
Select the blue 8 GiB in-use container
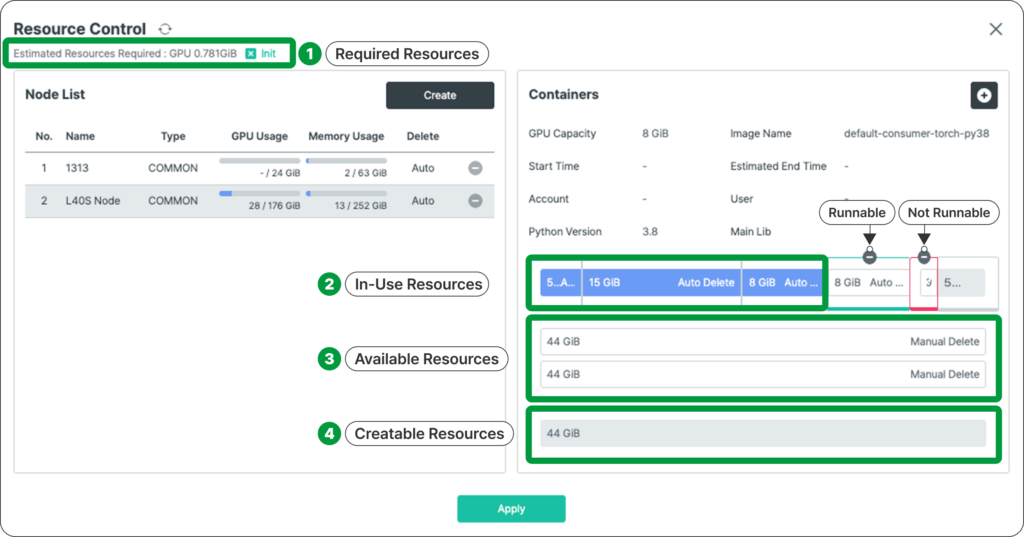click(x=782, y=283)
